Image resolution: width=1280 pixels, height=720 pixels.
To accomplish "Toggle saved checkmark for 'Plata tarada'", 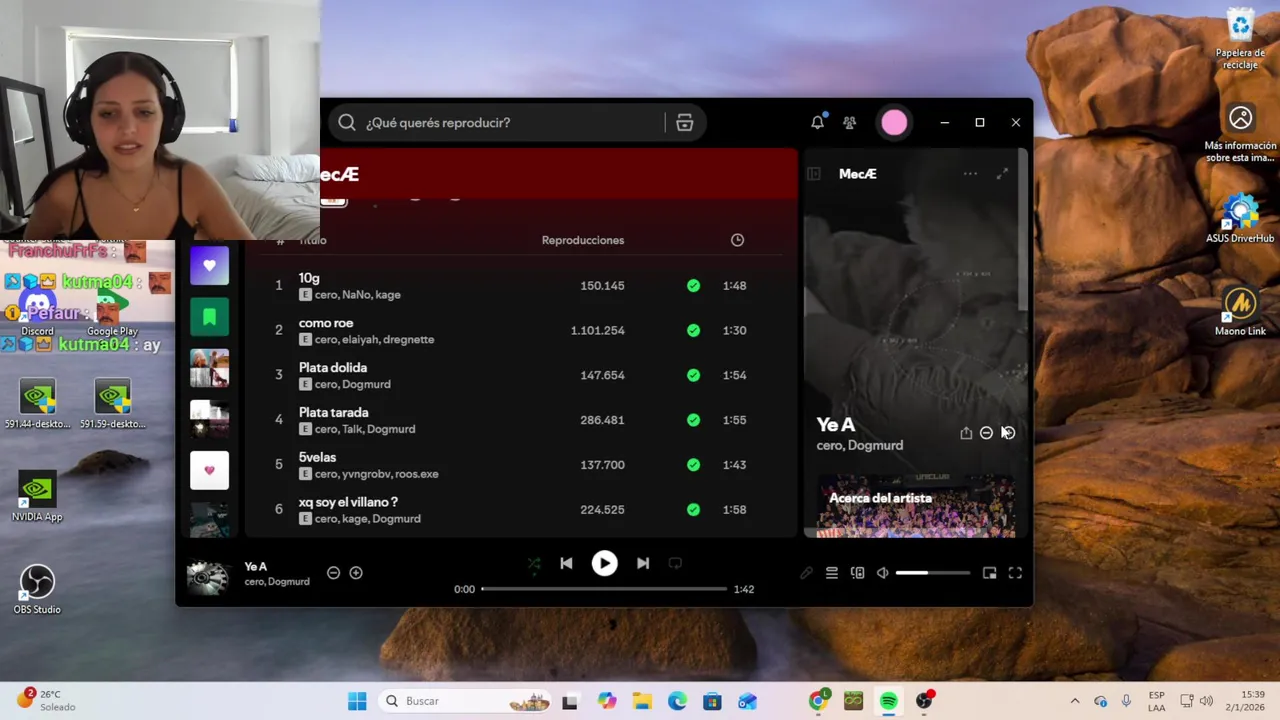I will click(693, 420).
